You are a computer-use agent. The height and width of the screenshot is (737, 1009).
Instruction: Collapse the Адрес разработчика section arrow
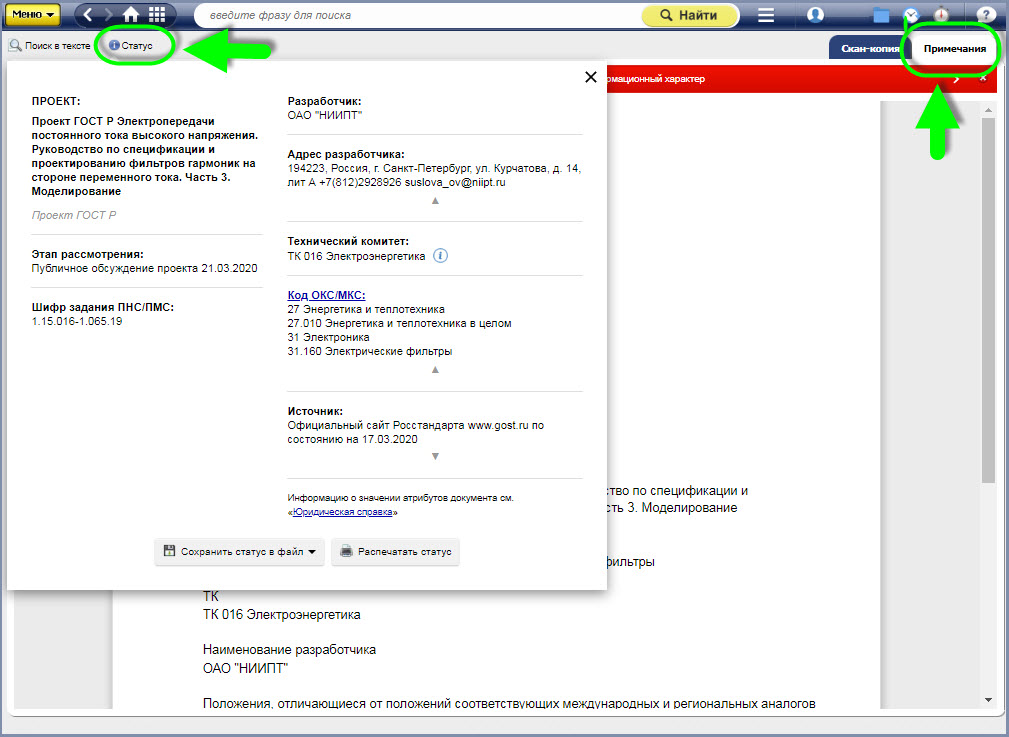click(434, 200)
